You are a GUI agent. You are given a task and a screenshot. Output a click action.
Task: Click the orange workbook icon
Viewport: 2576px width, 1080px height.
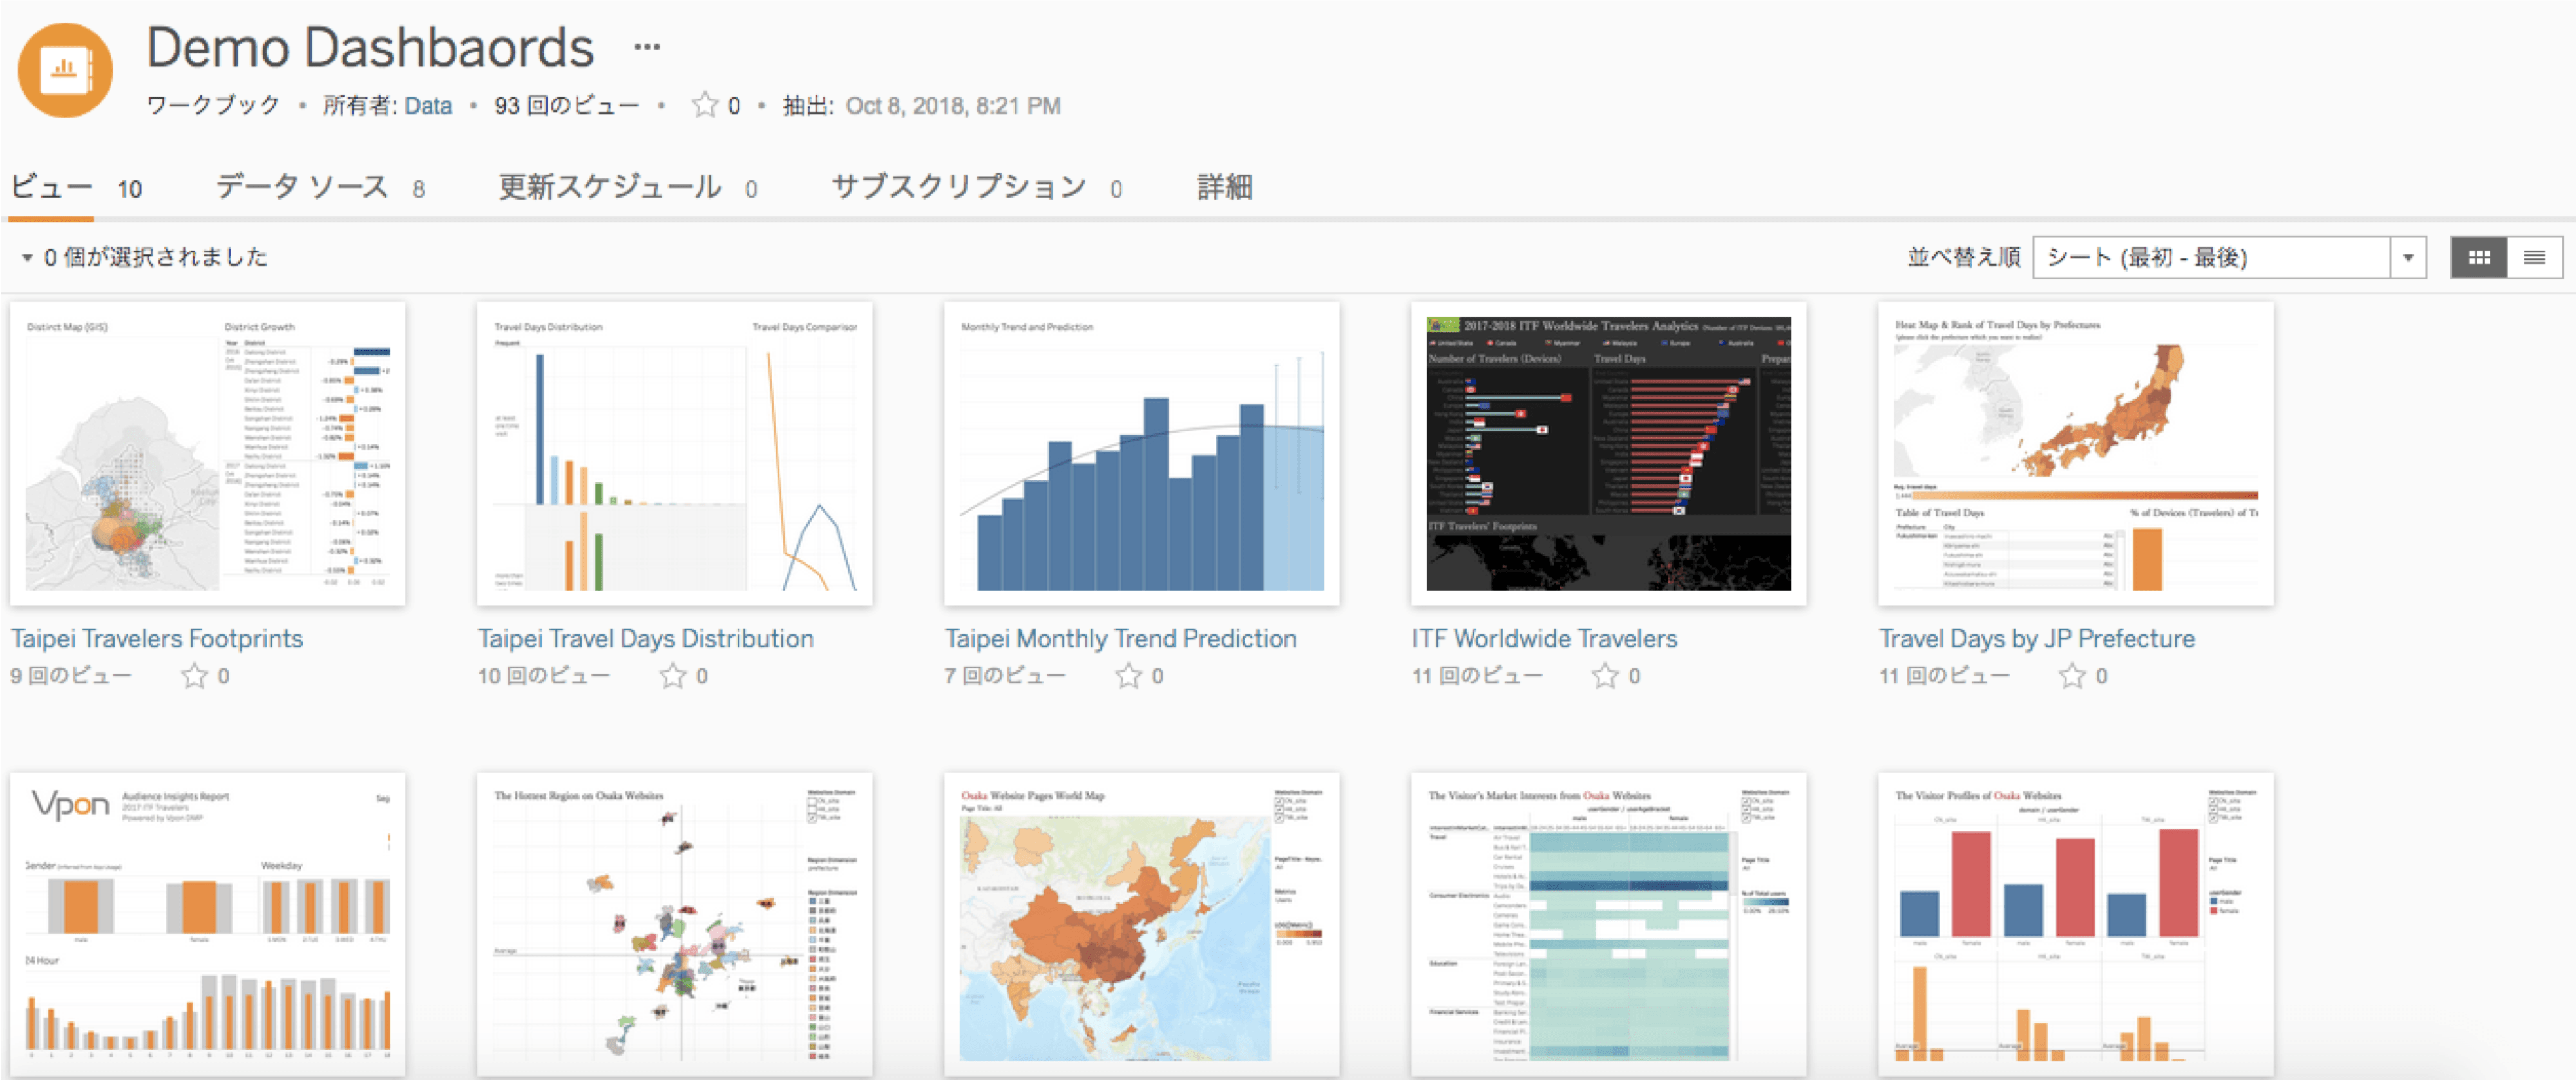pyautogui.click(x=65, y=70)
